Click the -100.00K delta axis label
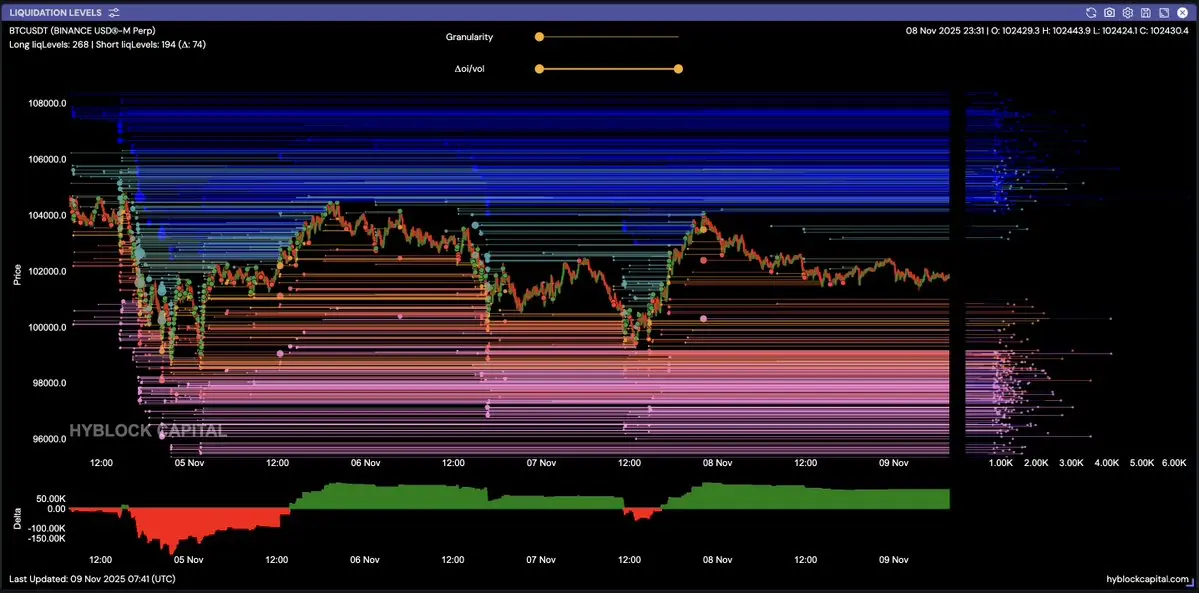This screenshot has width=1199, height=593. (49, 528)
